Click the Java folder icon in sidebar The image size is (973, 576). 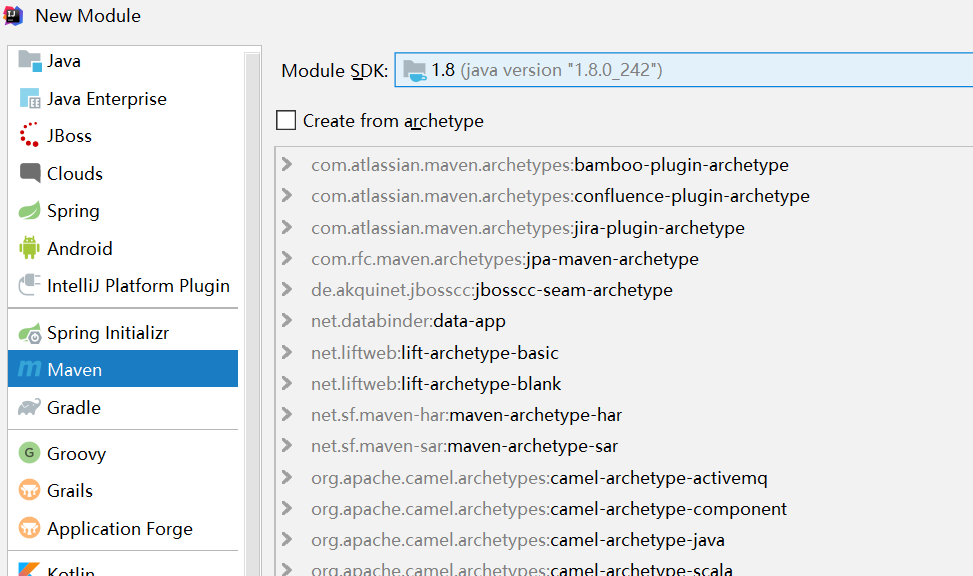(x=30, y=61)
